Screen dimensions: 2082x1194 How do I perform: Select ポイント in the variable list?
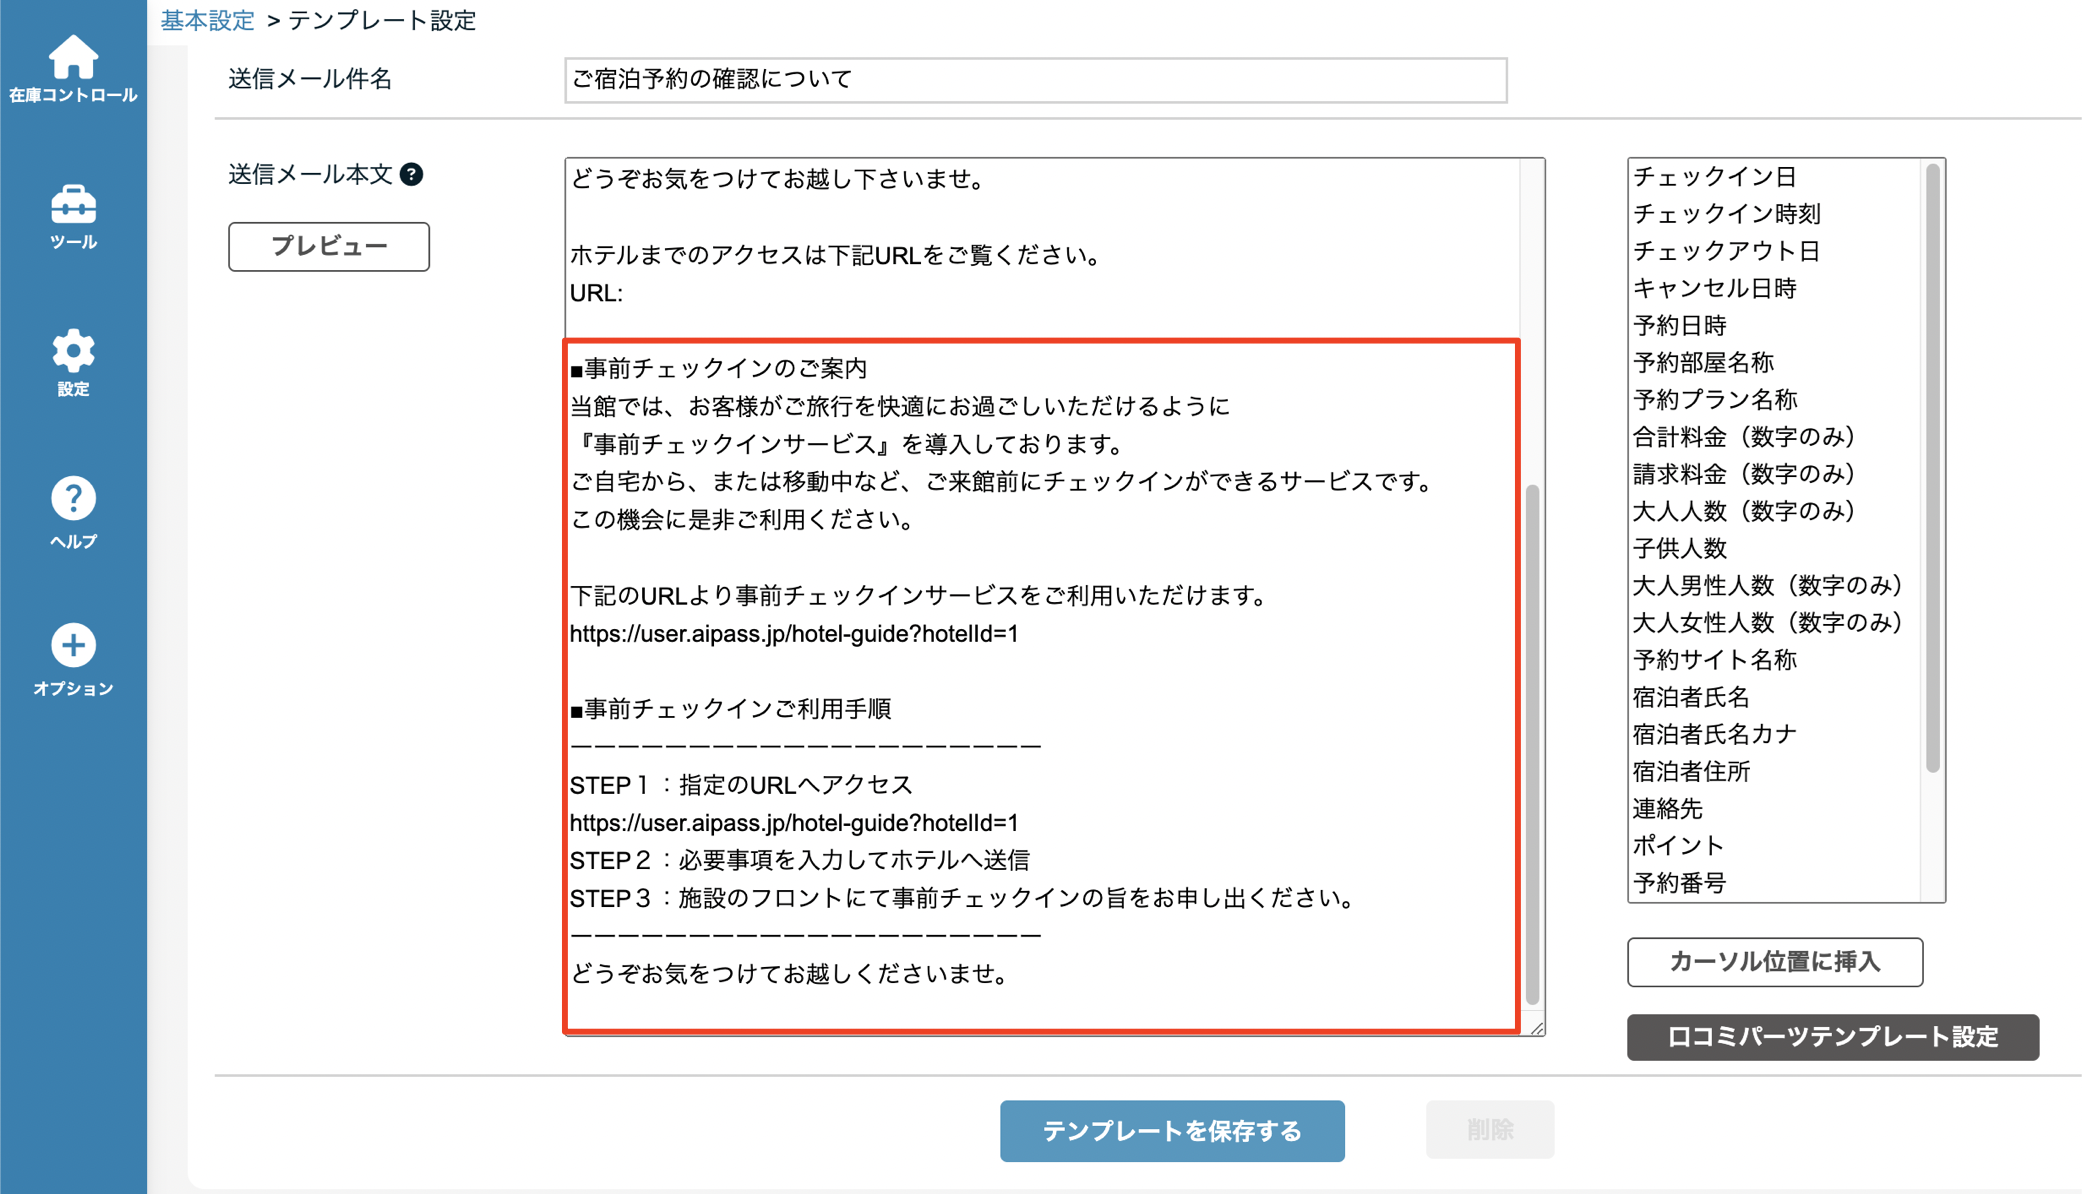[x=1775, y=845]
